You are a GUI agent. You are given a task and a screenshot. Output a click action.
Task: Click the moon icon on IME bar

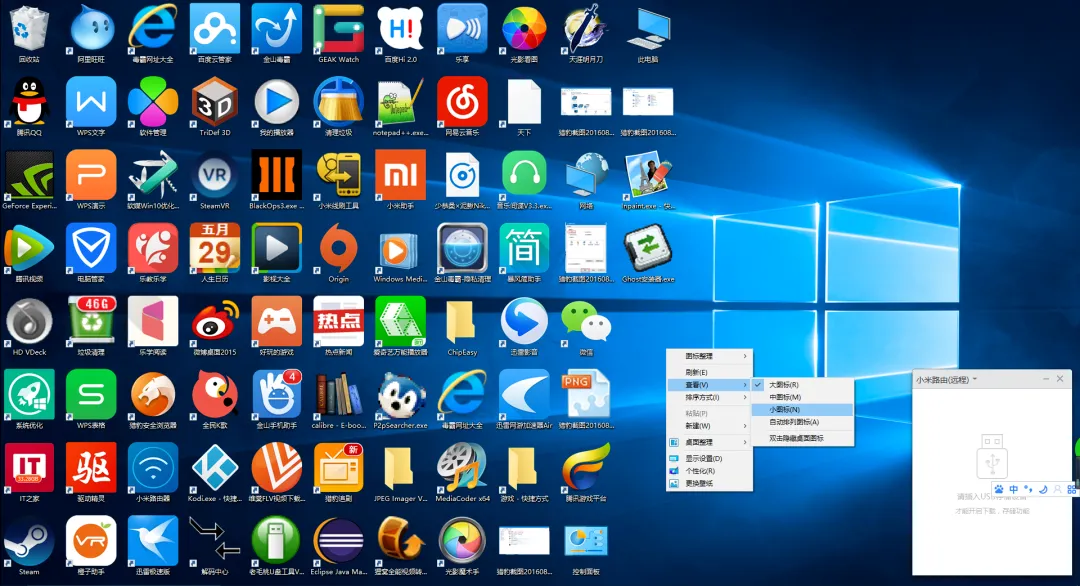point(1043,490)
